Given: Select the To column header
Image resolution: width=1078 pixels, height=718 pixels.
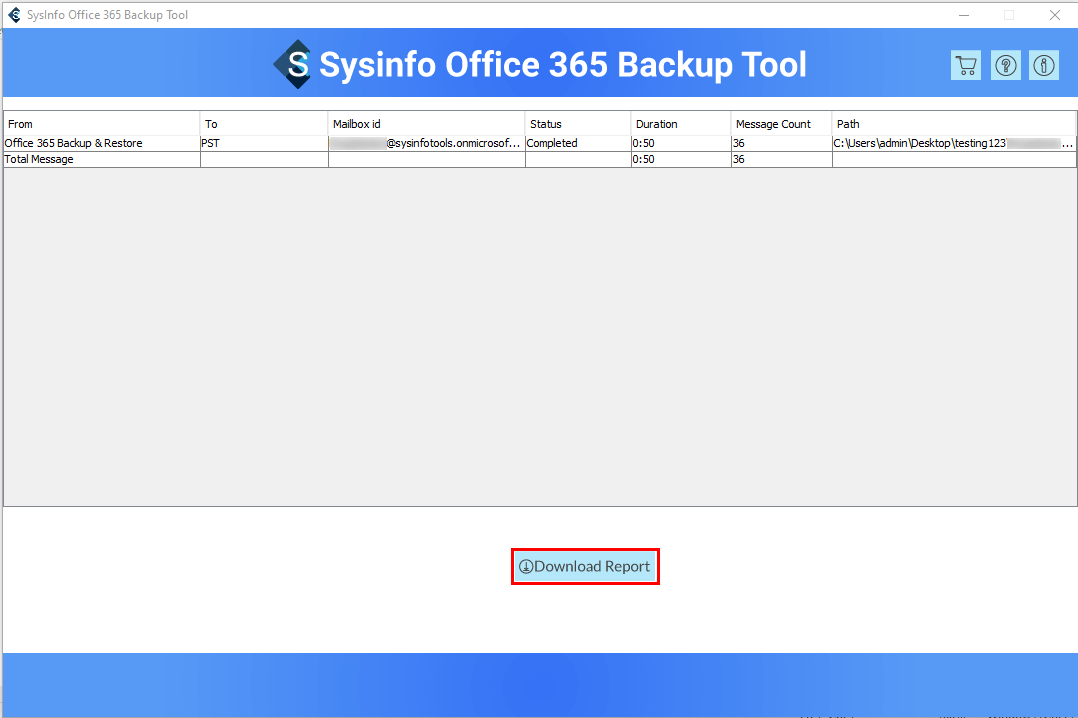Looking at the screenshot, I should coord(264,124).
